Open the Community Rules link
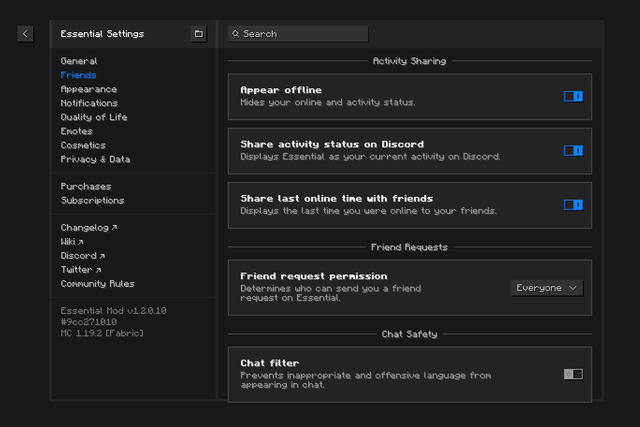The height and width of the screenshot is (427, 640). click(98, 284)
